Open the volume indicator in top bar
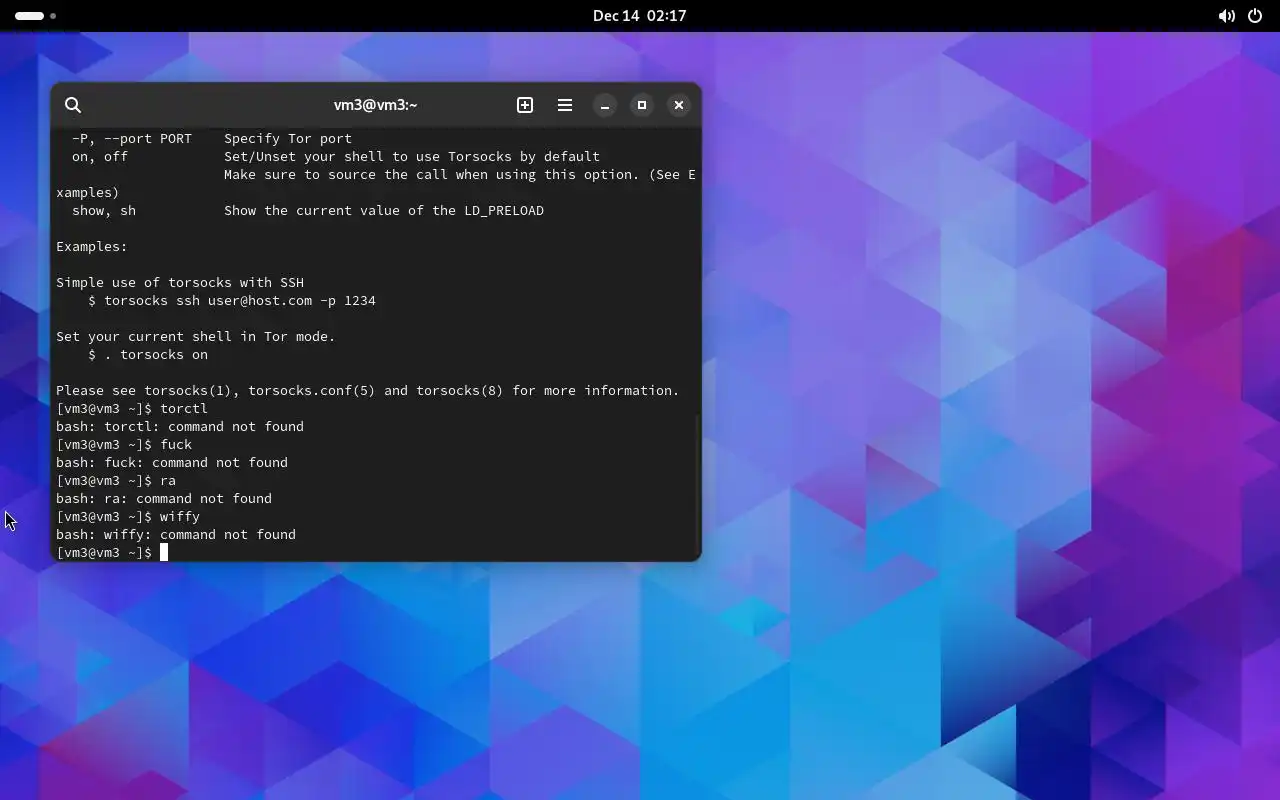The width and height of the screenshot is (1280, 800). point(1226,16)
